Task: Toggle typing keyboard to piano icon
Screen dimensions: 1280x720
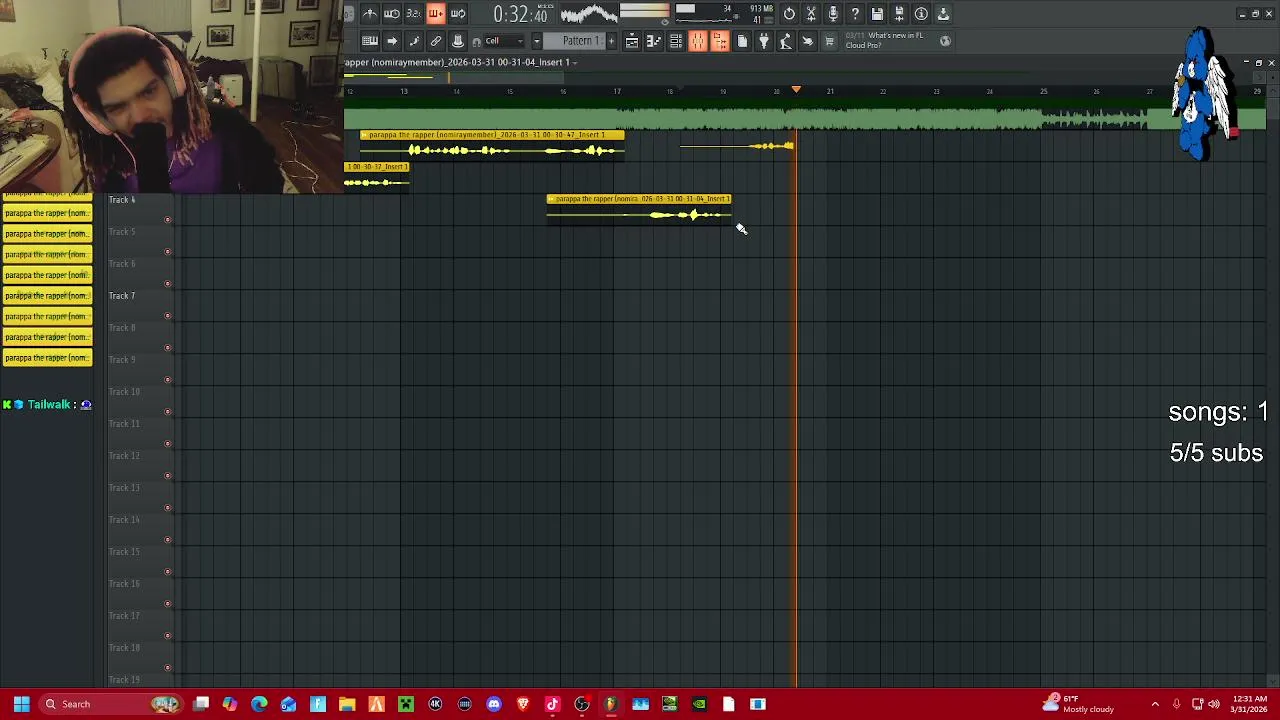Action: click(370, 41)
